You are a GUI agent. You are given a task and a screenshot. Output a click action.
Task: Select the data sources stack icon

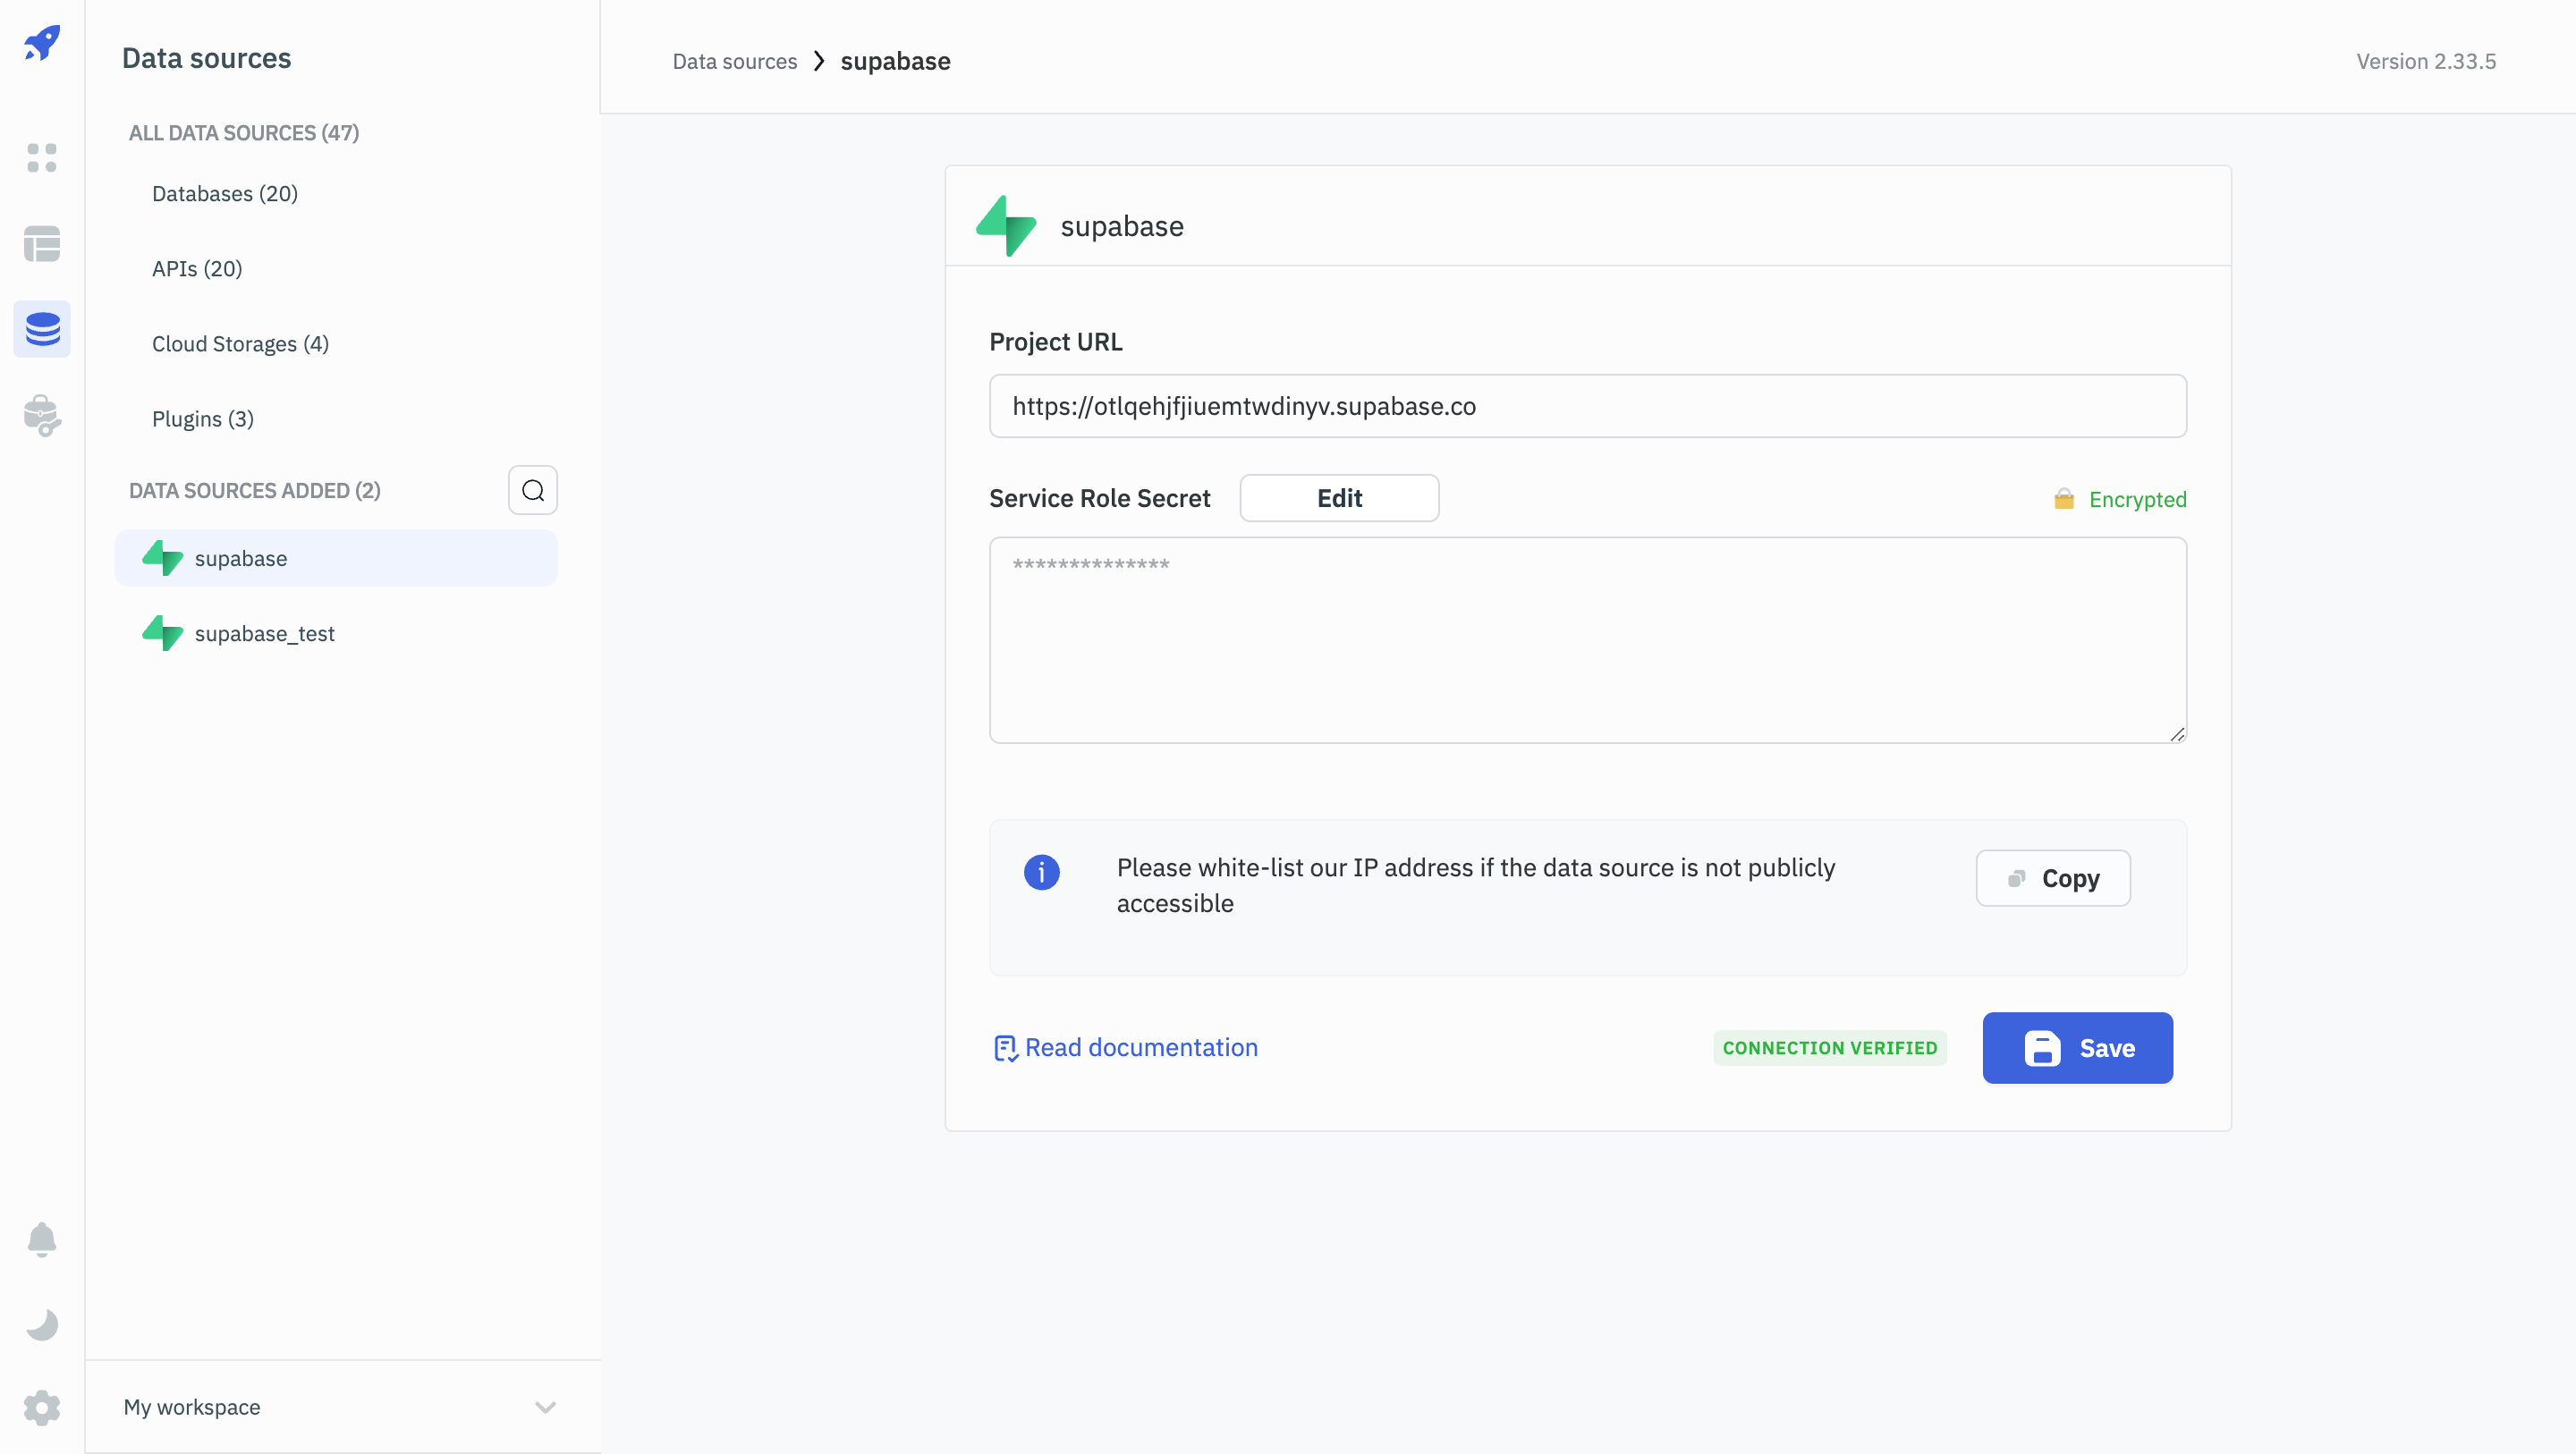click(42, 329)
